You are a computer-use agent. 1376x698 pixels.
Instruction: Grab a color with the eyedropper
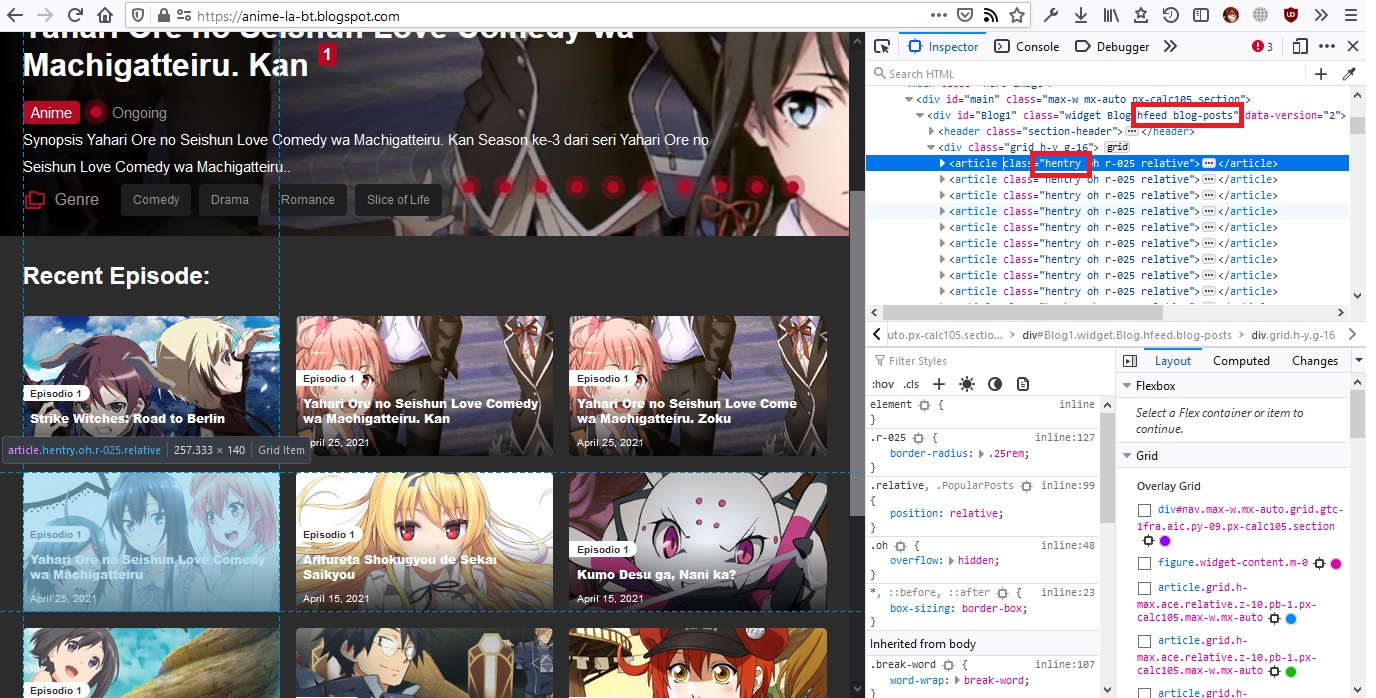coord(1348,74)
